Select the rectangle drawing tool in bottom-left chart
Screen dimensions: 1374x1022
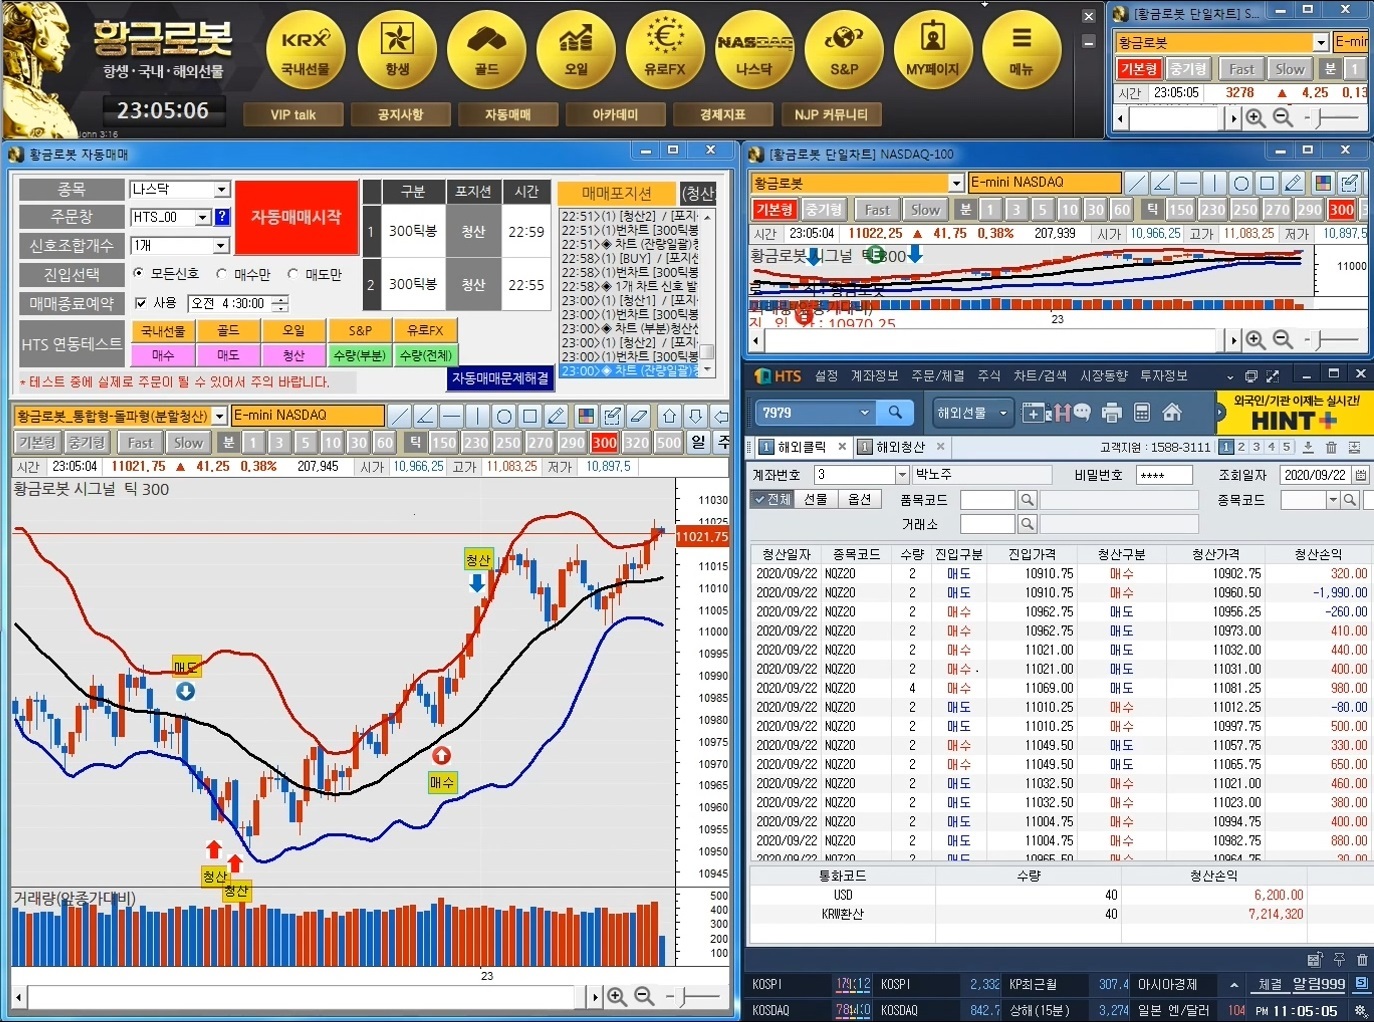(x=530, y=416)
